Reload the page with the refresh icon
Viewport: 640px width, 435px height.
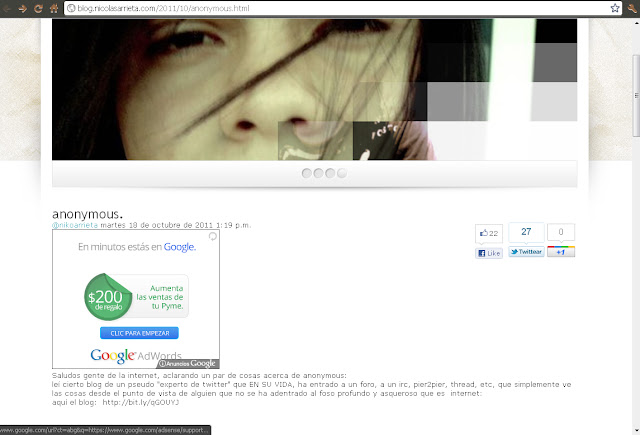click(38, 9)
